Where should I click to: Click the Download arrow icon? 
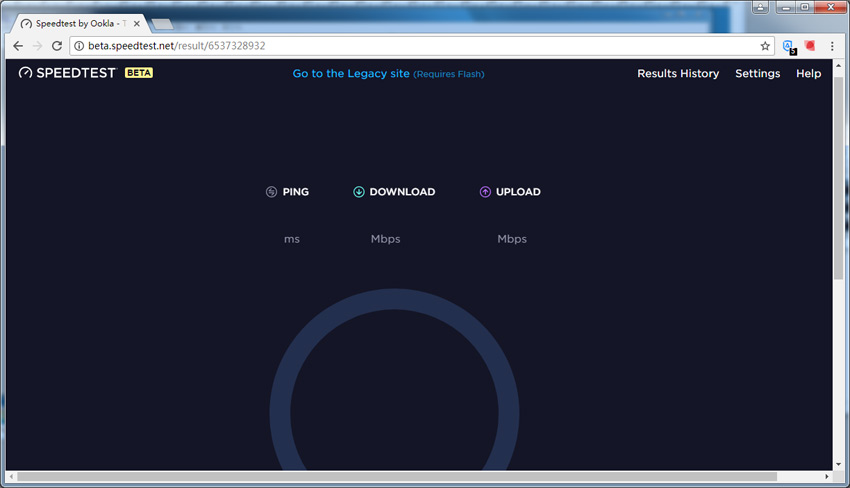359,192
